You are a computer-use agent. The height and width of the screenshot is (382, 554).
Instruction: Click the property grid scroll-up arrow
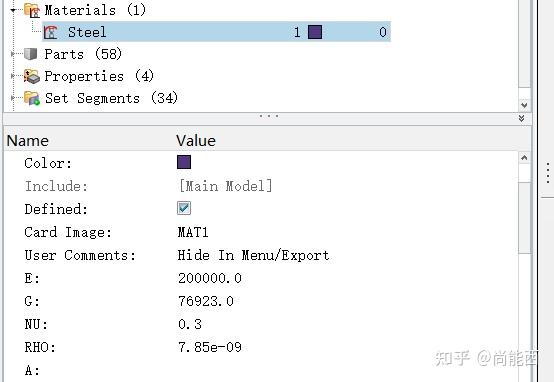[x=524, y=158]
